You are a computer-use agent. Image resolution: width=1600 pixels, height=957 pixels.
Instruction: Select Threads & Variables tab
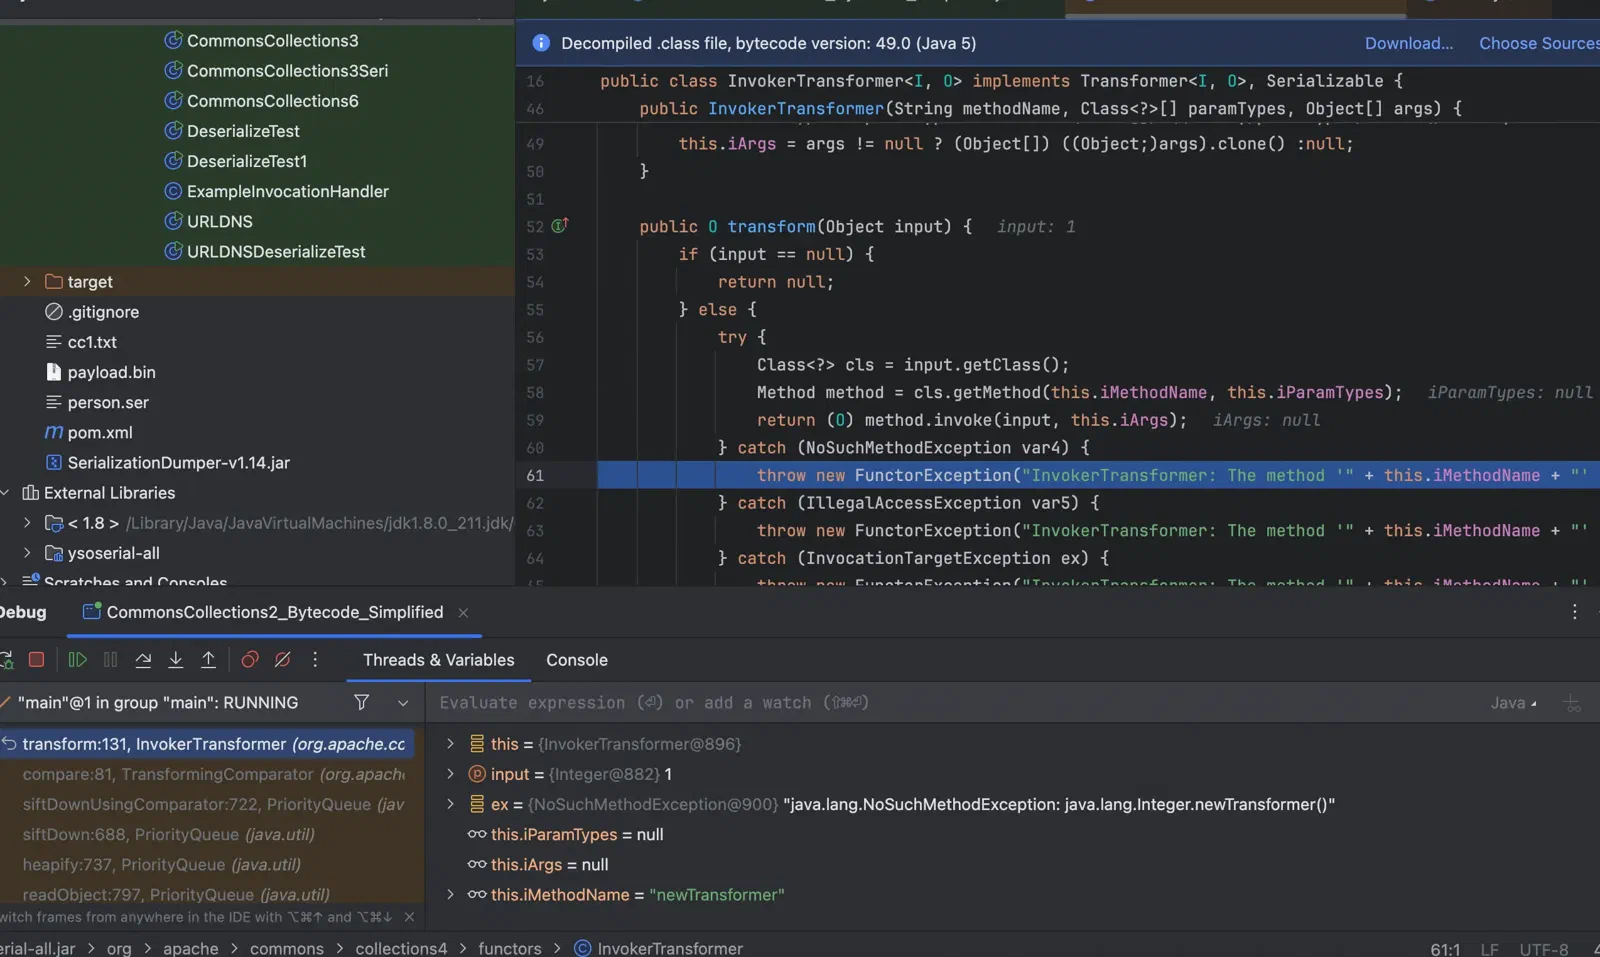tap(439, 660)
